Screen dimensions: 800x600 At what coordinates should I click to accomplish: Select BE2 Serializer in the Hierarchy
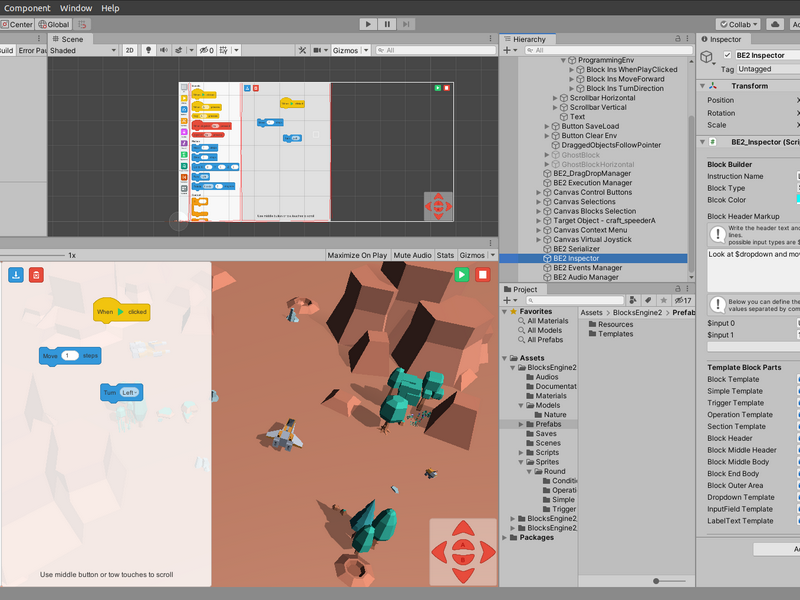tap(577, 249)
